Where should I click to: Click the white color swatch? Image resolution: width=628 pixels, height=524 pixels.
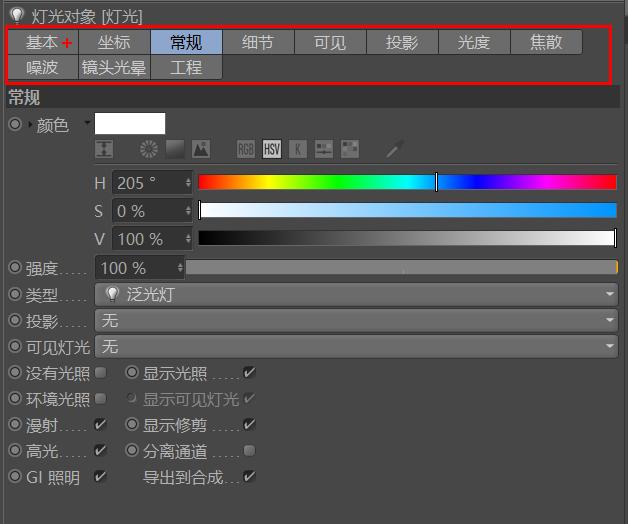pos(130,123)
